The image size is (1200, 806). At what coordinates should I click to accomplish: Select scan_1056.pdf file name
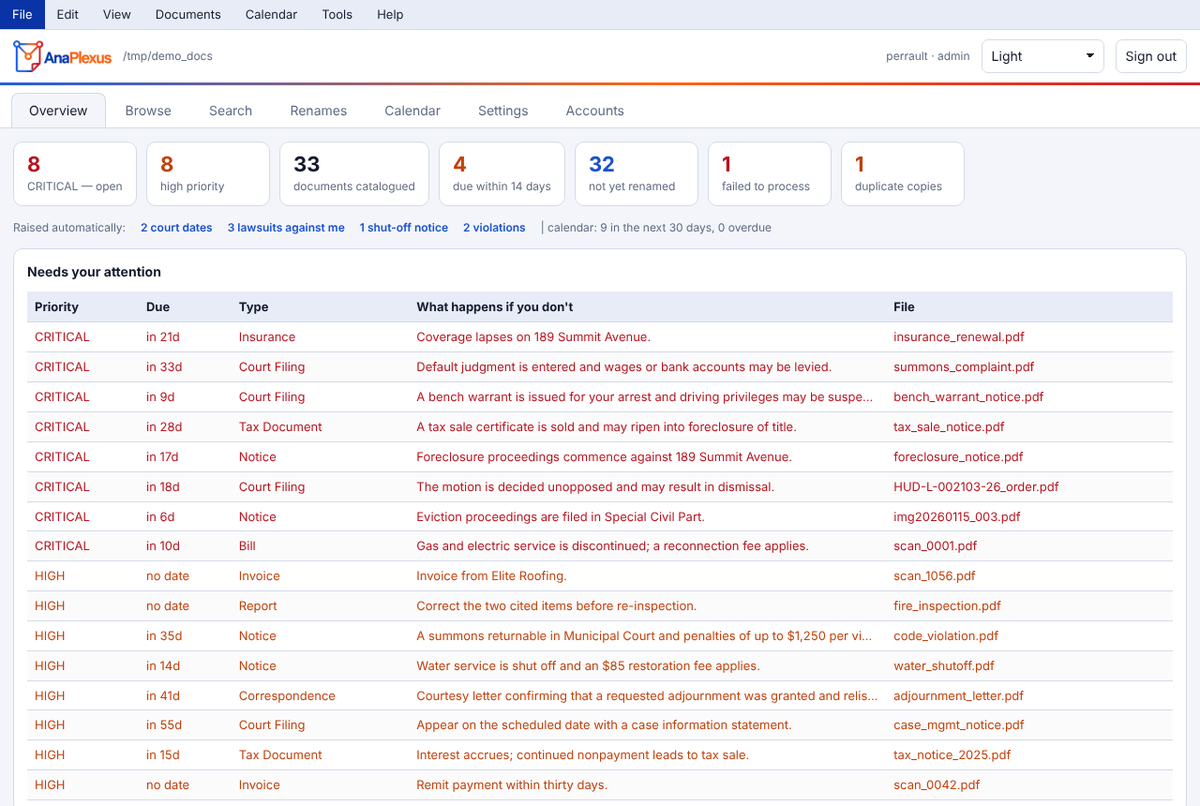tap(934, 576)
